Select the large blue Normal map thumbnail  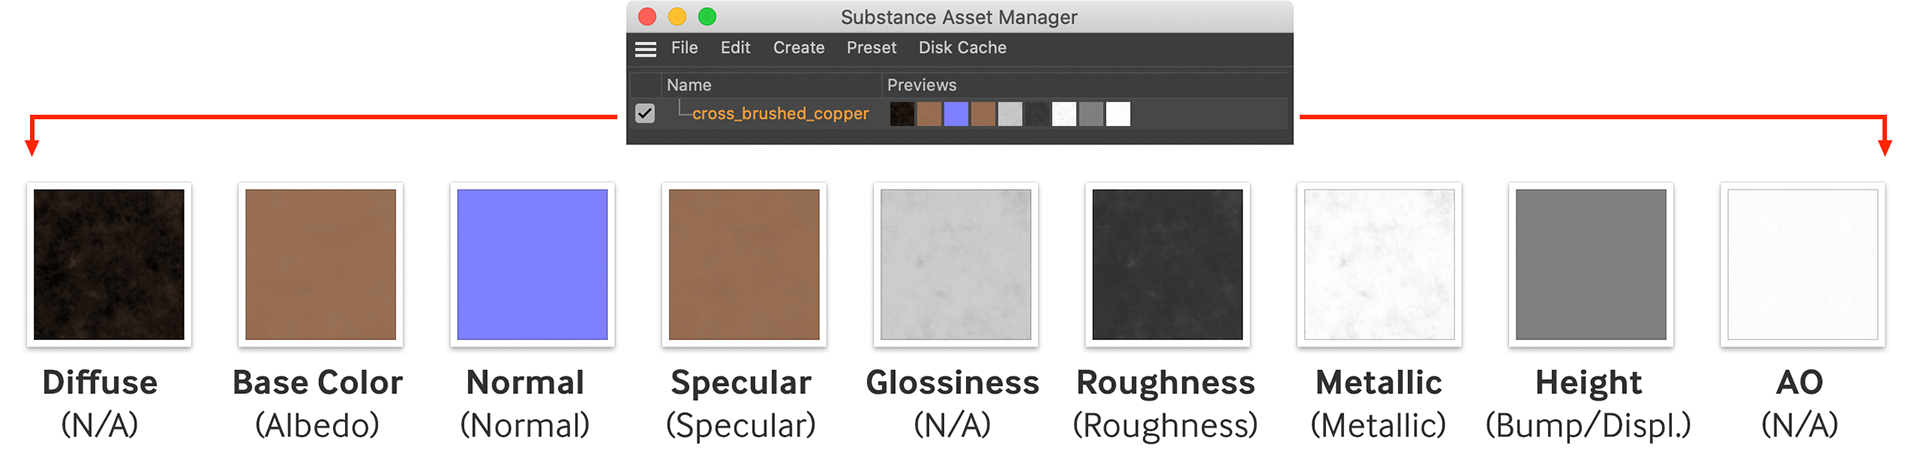click(532, 265)
